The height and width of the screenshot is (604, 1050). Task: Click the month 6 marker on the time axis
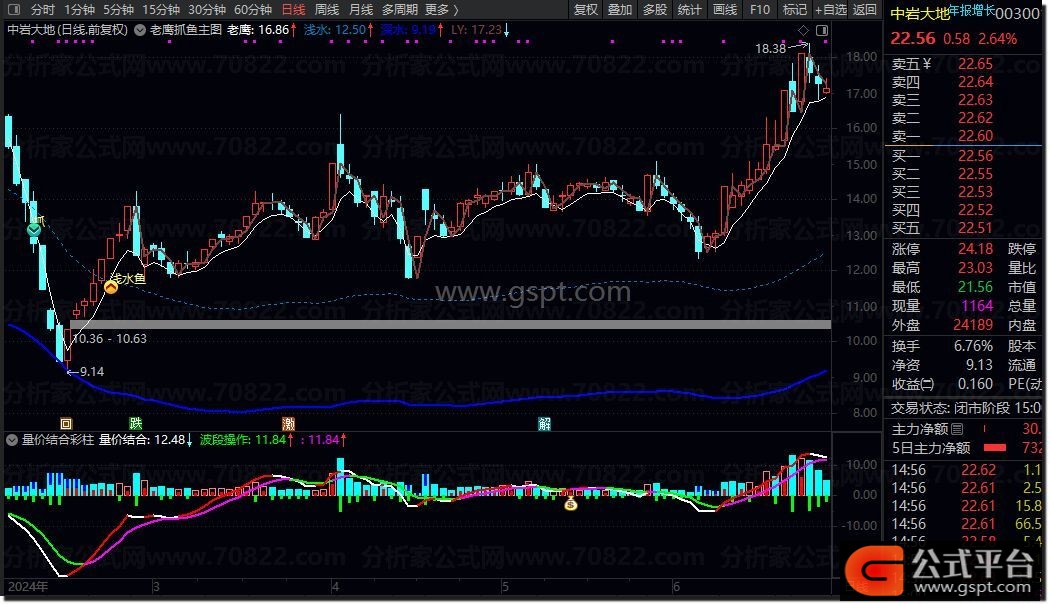click(676, 587)
